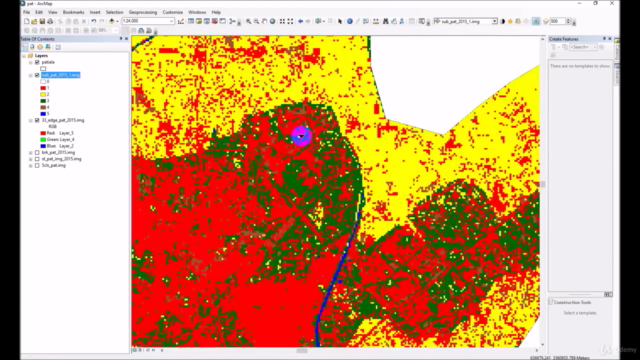This screenshot has height=360, width=640.
Task: Uncheck the patiala layer checkbox
Action: (37, 62)
